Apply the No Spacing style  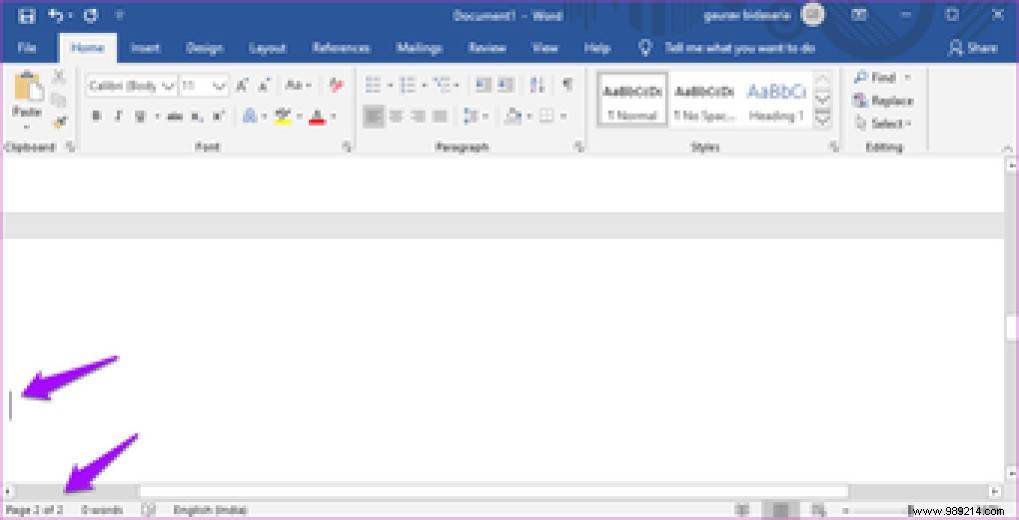[704, 101]
